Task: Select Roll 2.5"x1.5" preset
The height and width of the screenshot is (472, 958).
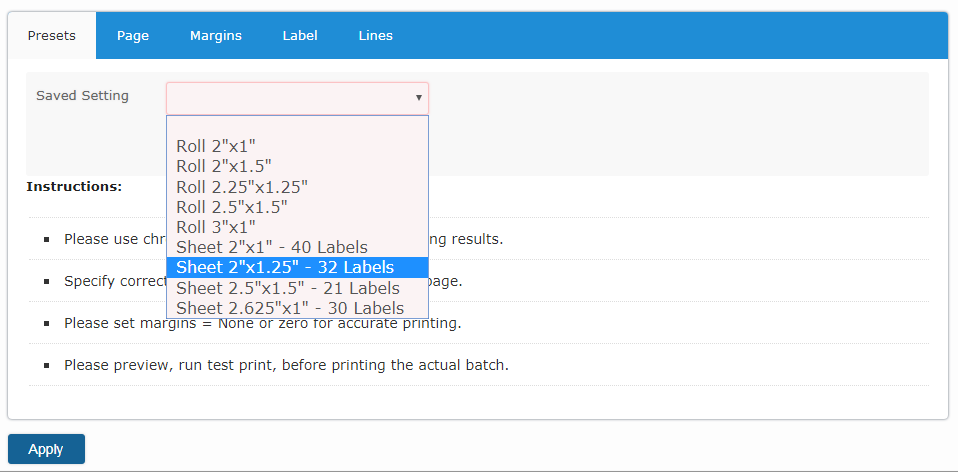Action: tap(298, 206)
